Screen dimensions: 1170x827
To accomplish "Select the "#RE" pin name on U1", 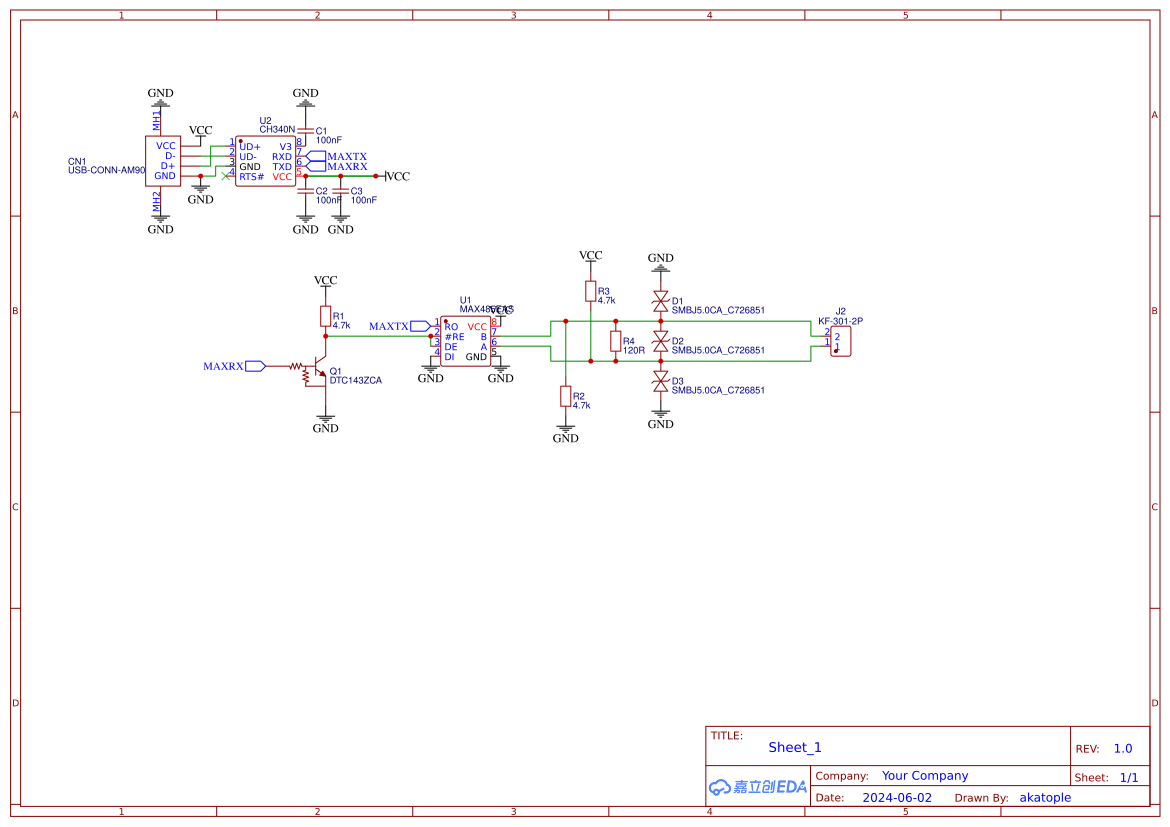I will tap(454, 337).
